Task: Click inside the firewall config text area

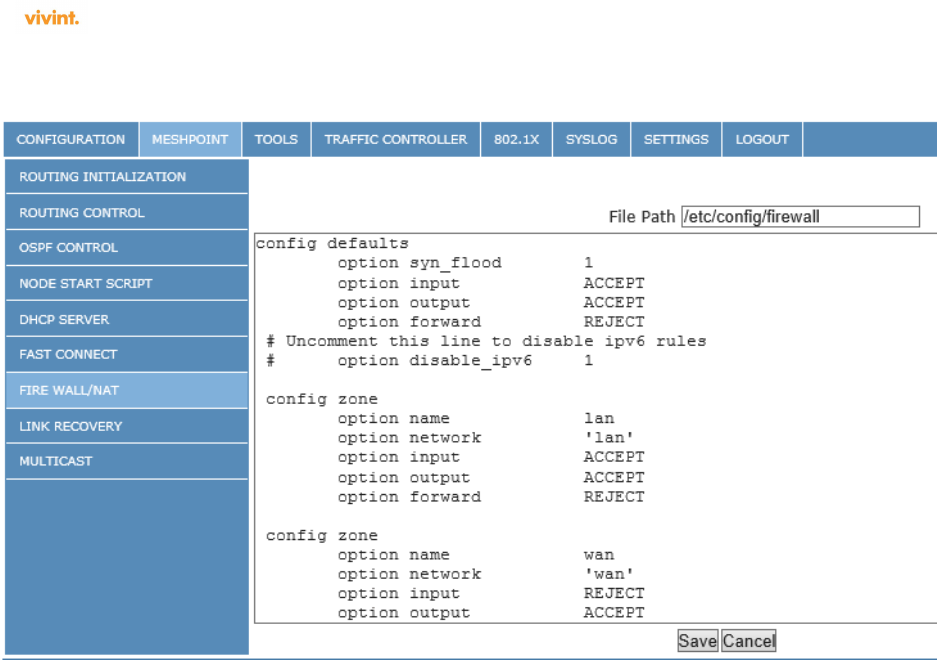Action: 595,428
